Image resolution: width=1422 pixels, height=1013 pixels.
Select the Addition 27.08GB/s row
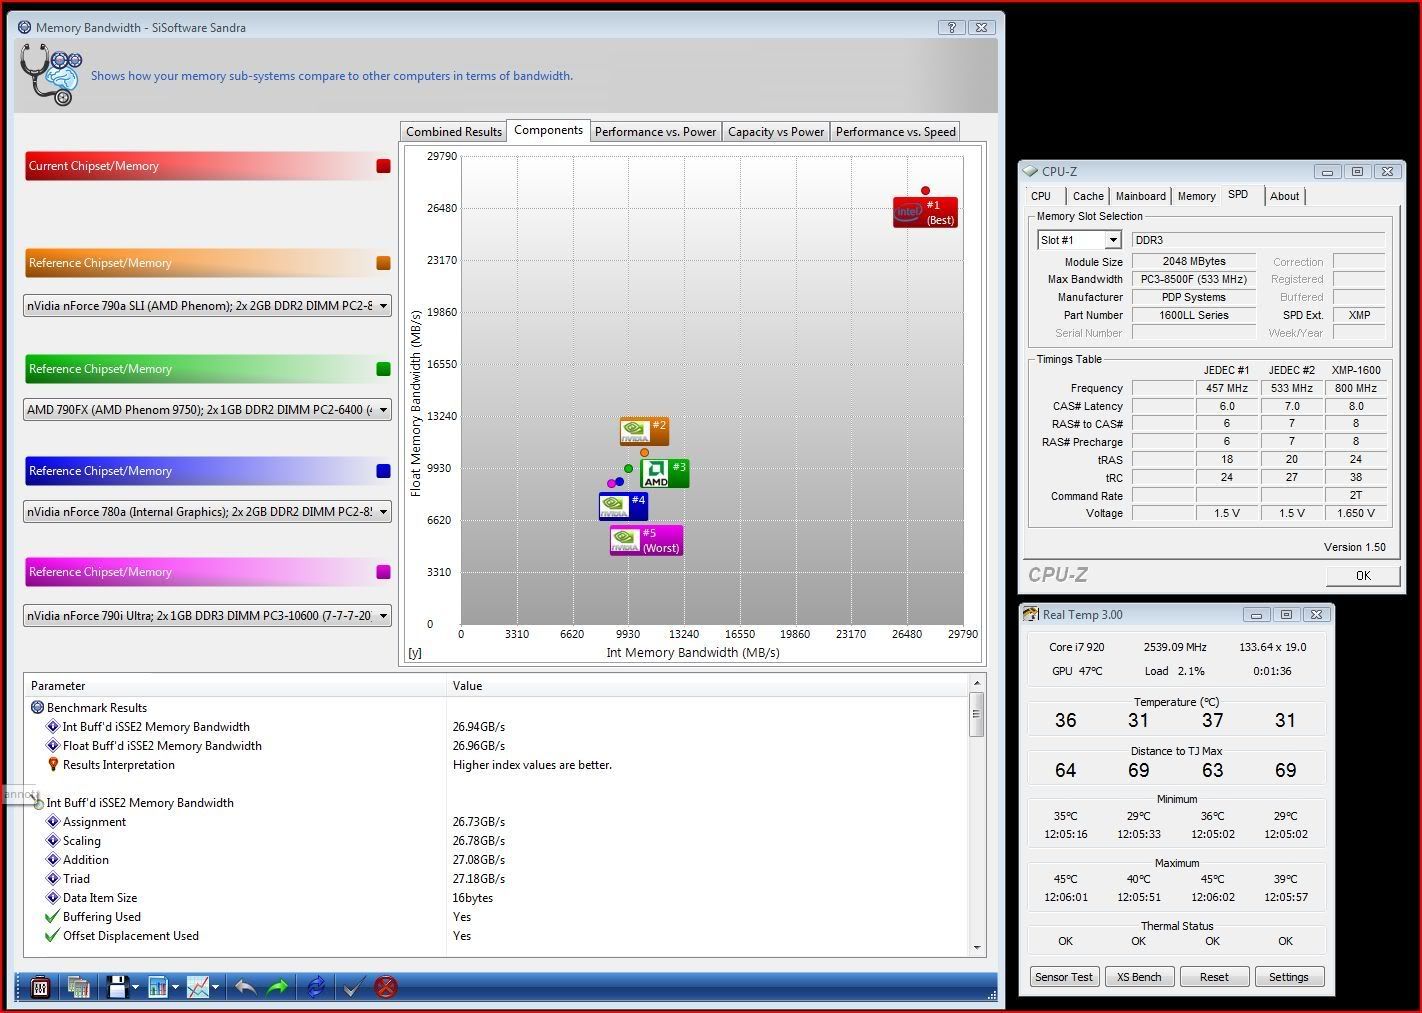pyautogui.click(x=497, y=860)
